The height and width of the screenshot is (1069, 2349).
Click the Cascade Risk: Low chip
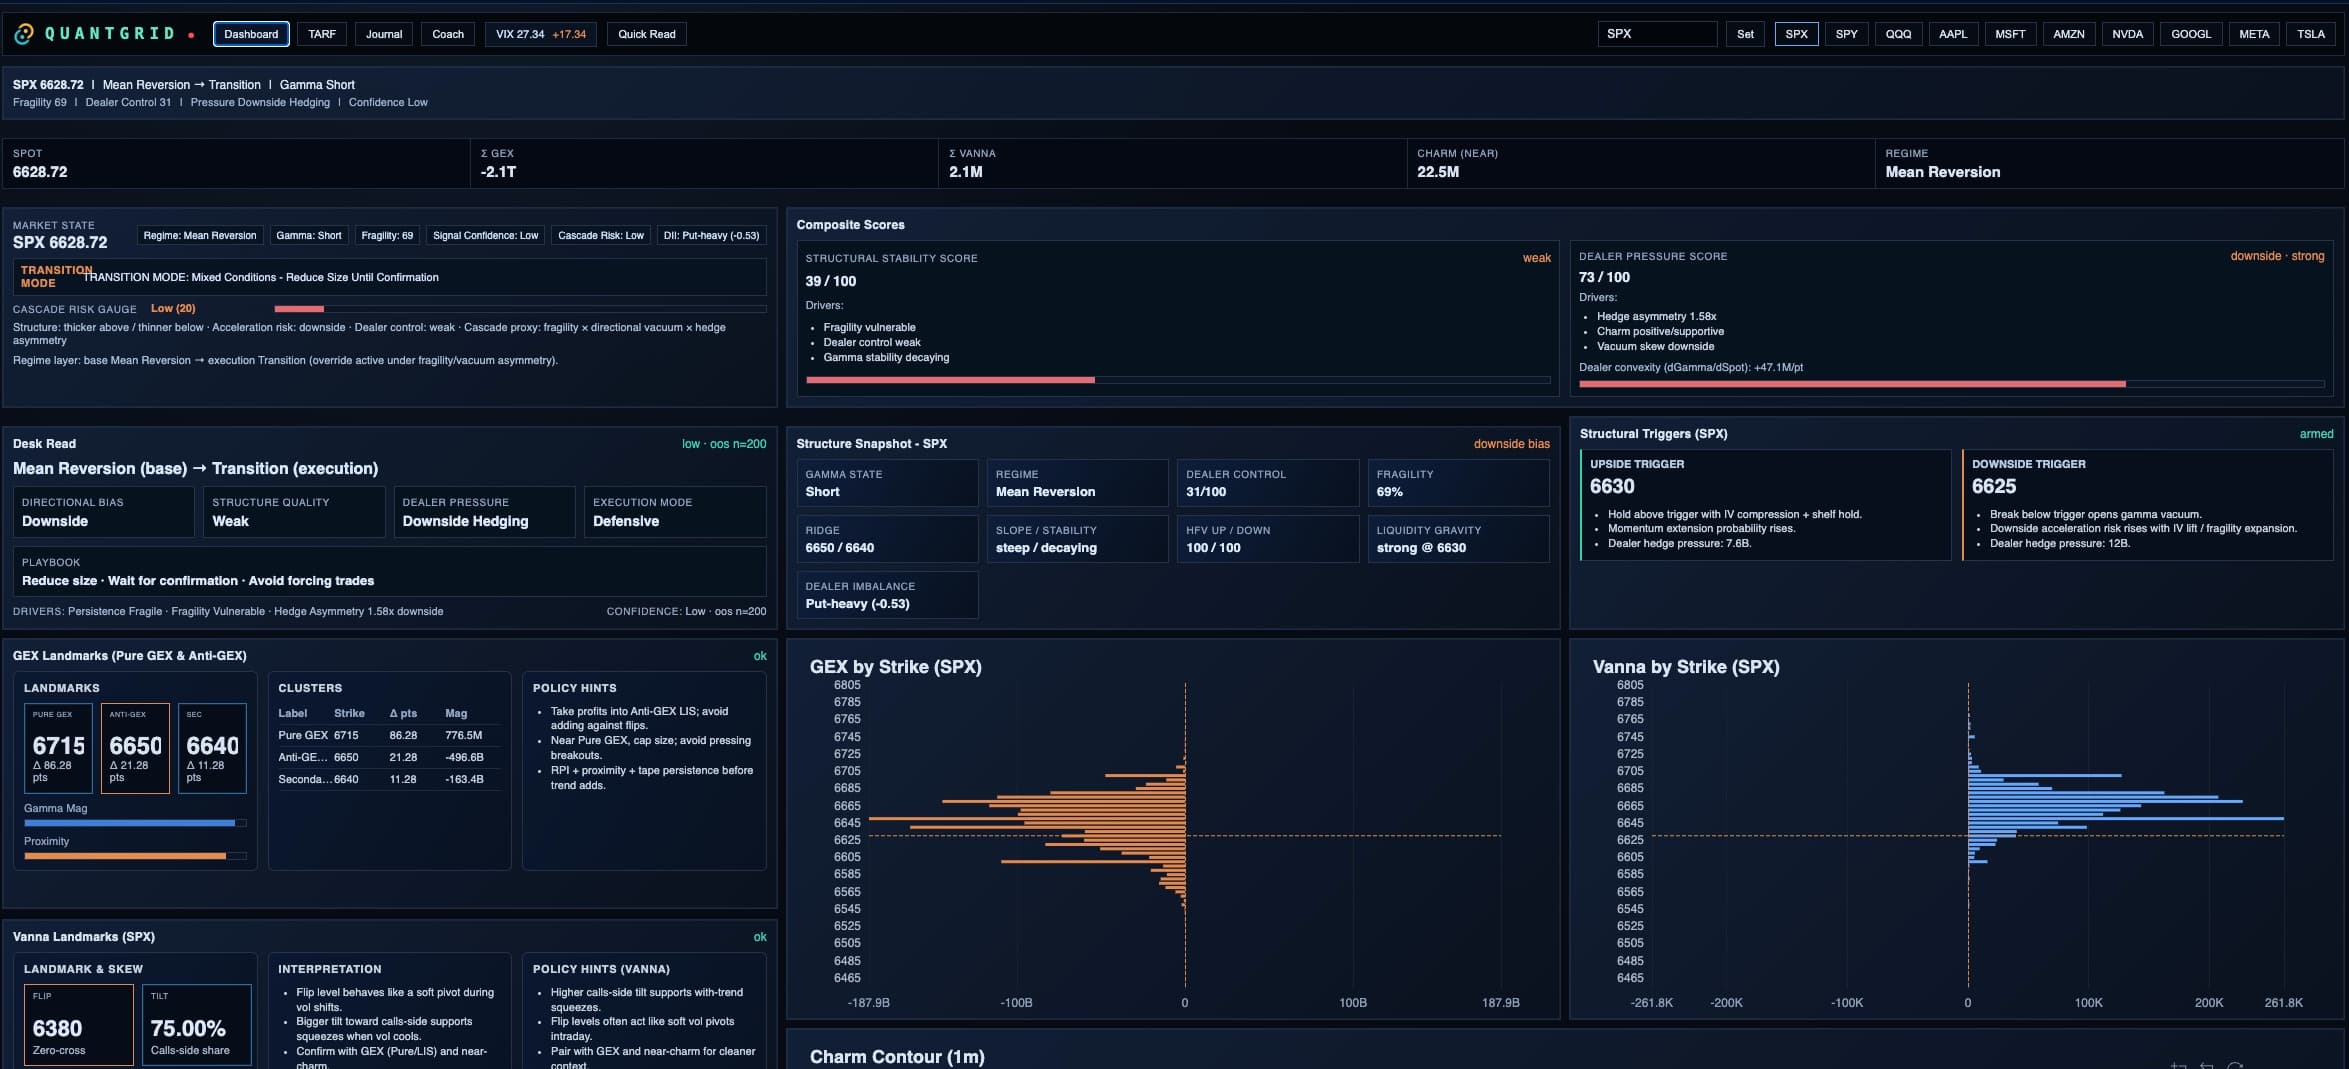click(x=600, y=236)
